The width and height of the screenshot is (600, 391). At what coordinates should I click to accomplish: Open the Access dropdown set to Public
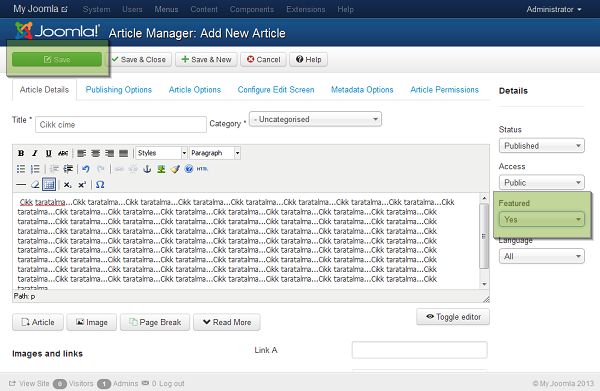pyautogui.click(x=541, y=182)
